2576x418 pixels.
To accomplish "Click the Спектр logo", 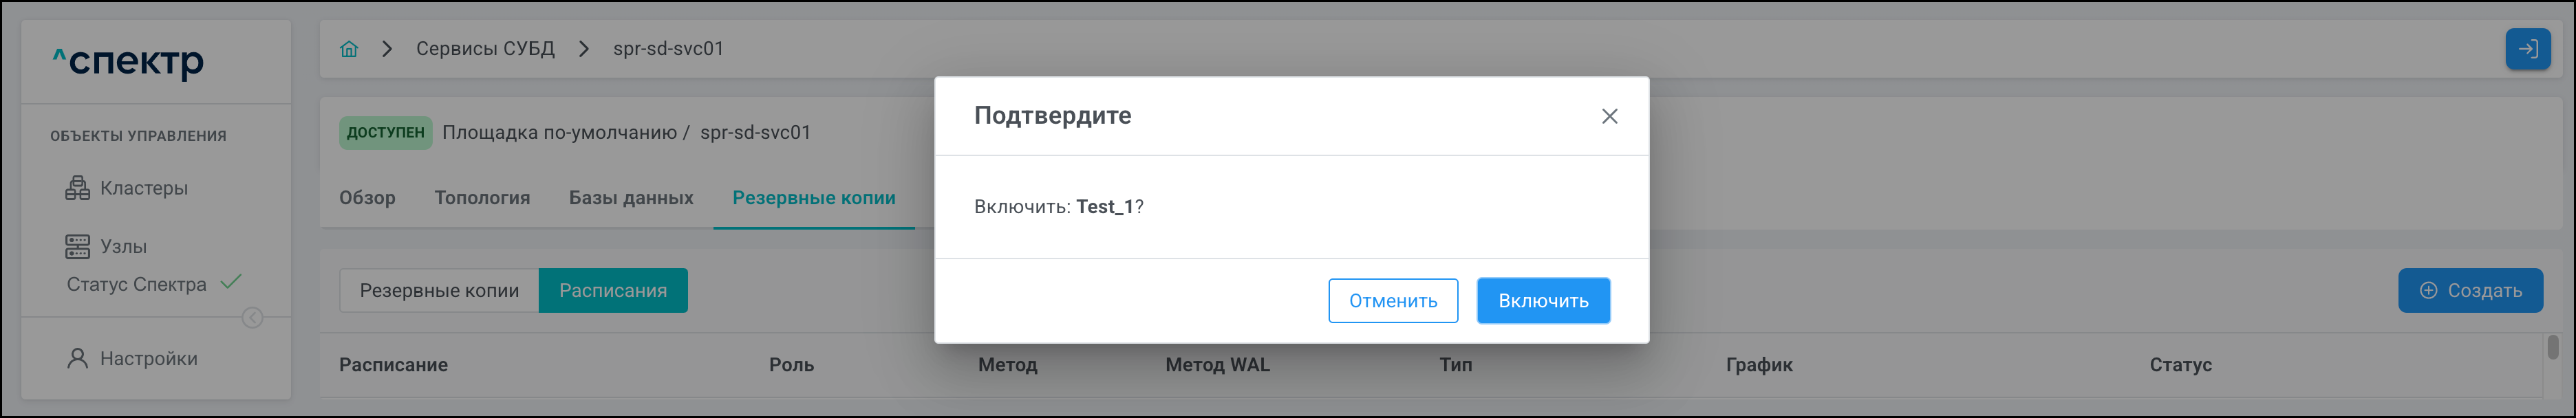I will (x=128, y=62).
